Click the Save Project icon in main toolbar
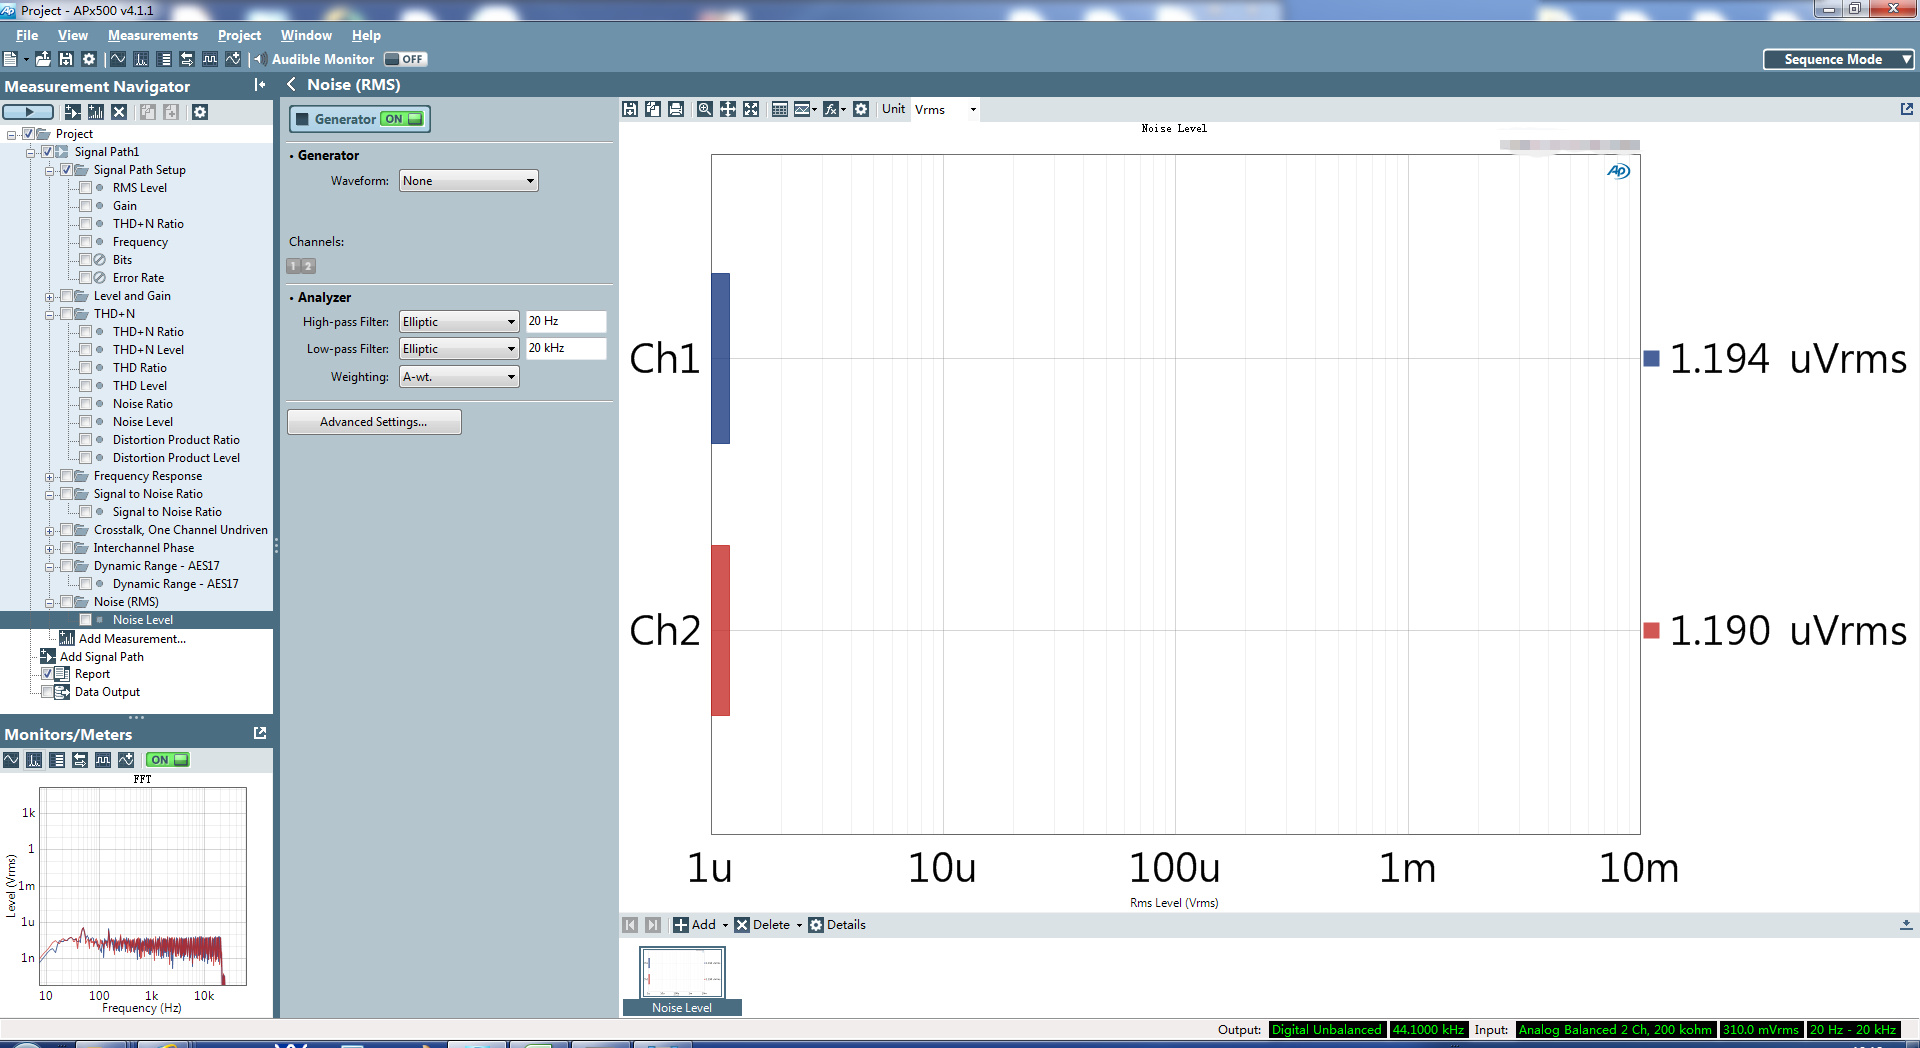 click(x=66, y=59)
